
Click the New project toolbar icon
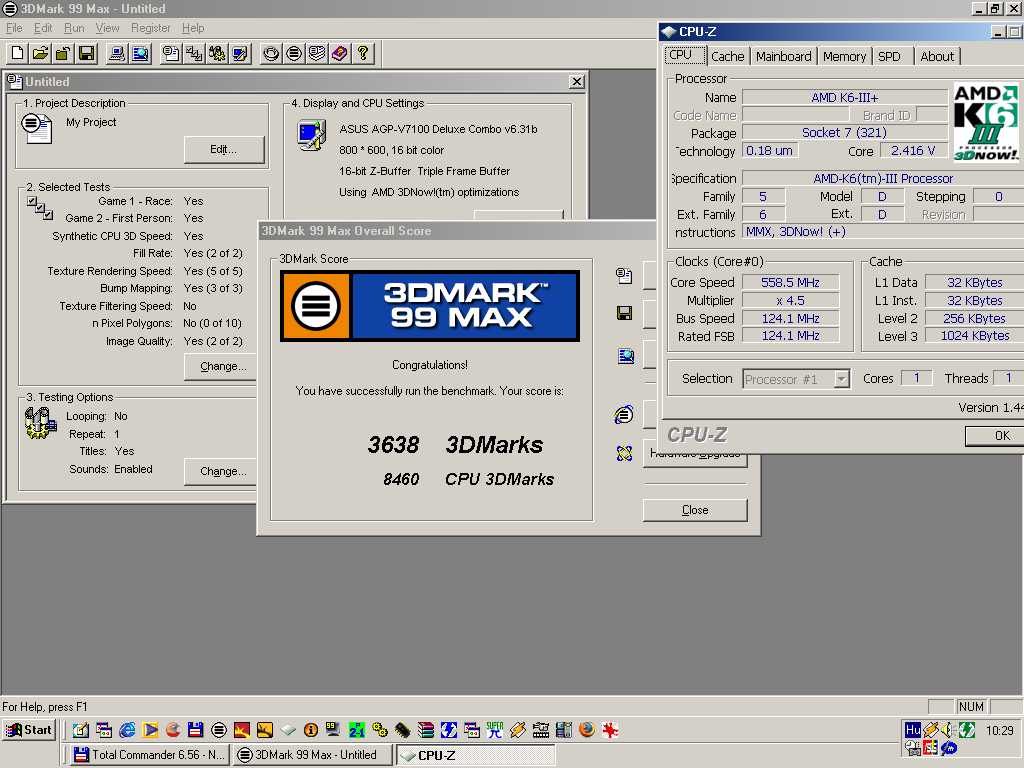18,54
